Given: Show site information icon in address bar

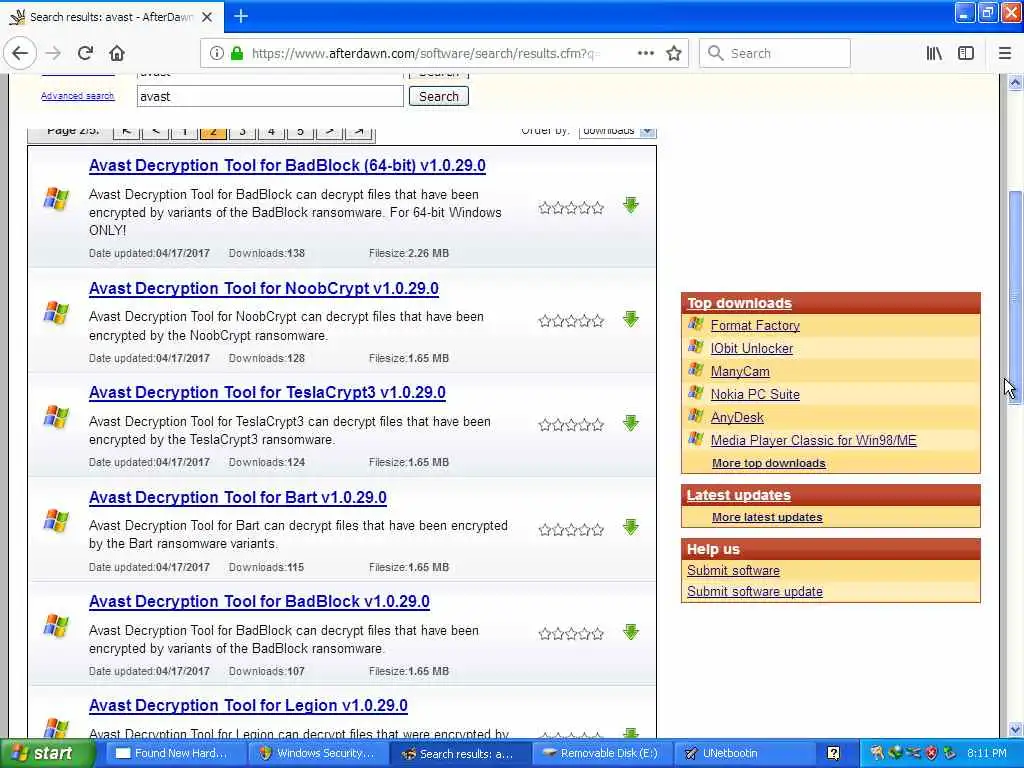Looking at the screenshot, I should pyautogui.click(x=216, y=53).
